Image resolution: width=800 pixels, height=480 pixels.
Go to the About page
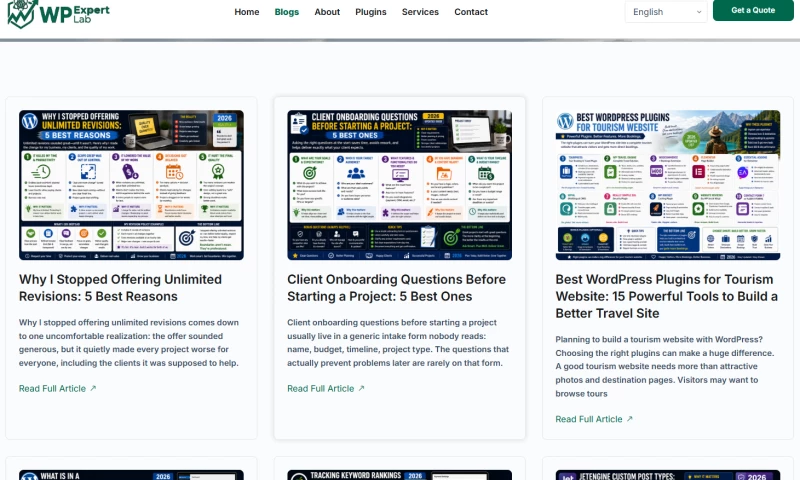tap(327, 12)
